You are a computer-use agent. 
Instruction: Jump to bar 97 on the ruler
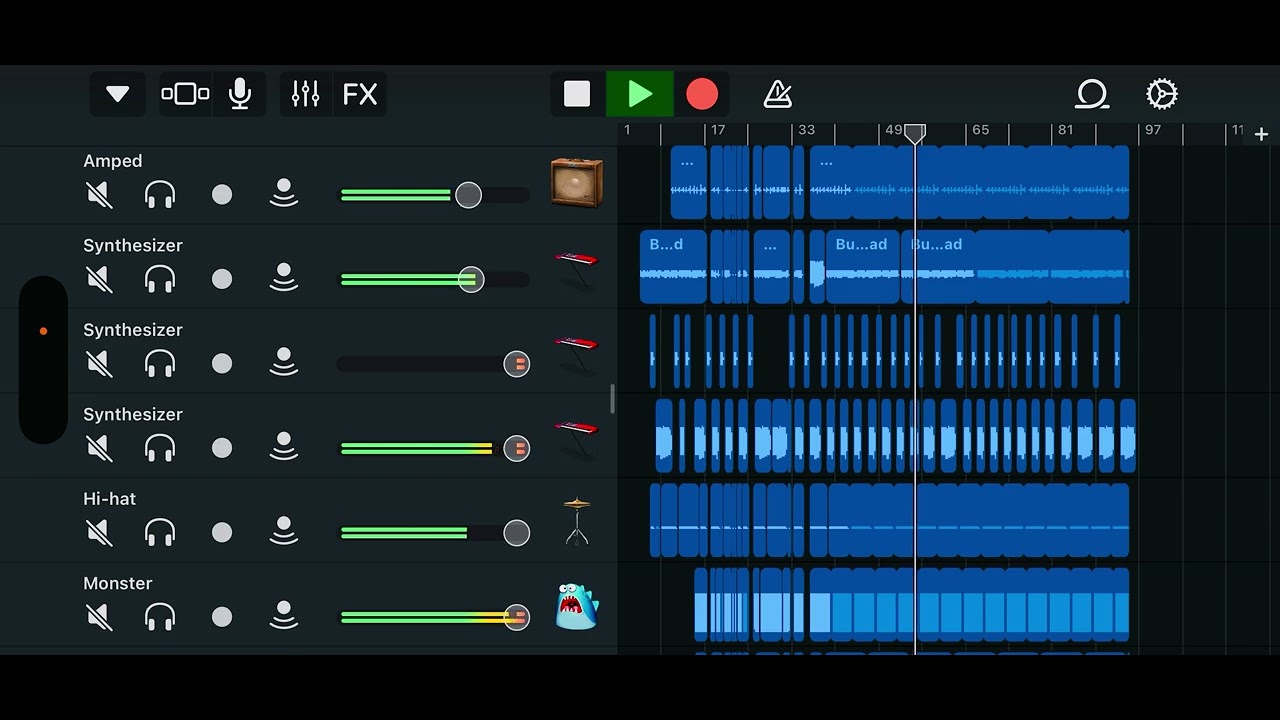(1153, 130)
